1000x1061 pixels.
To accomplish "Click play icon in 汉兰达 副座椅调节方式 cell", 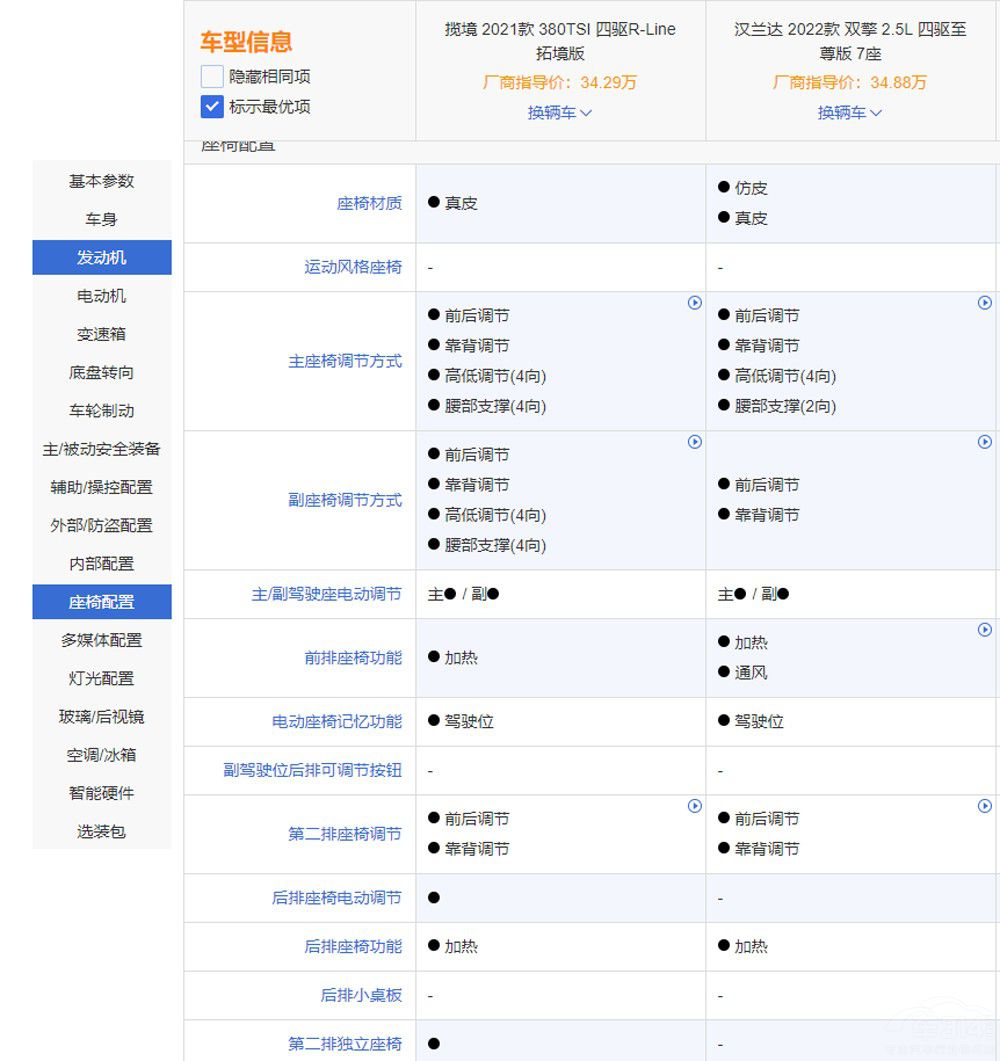I will 984,442.
